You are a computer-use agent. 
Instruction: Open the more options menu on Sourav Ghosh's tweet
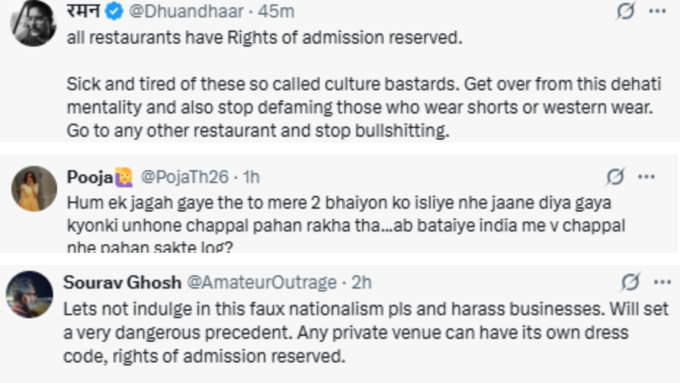(x=662, y=282)
